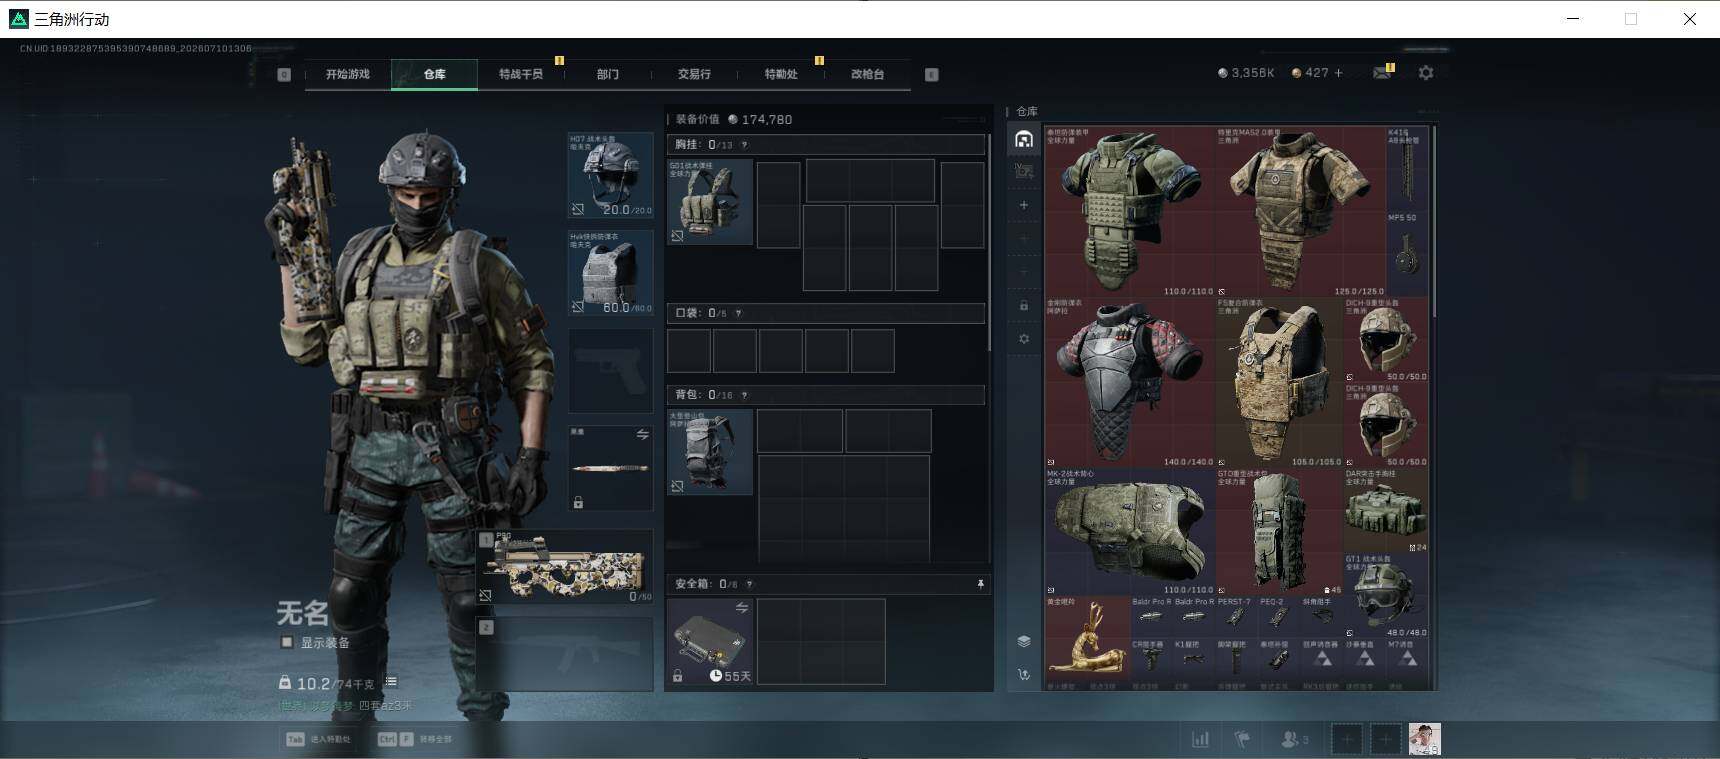
Task: Open the second warehouse sidebar icon
Action: click(1023, 171)
